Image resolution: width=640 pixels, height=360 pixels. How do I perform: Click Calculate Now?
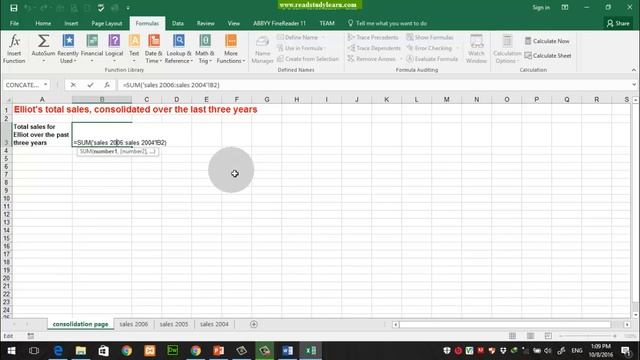tap(547, 41)
